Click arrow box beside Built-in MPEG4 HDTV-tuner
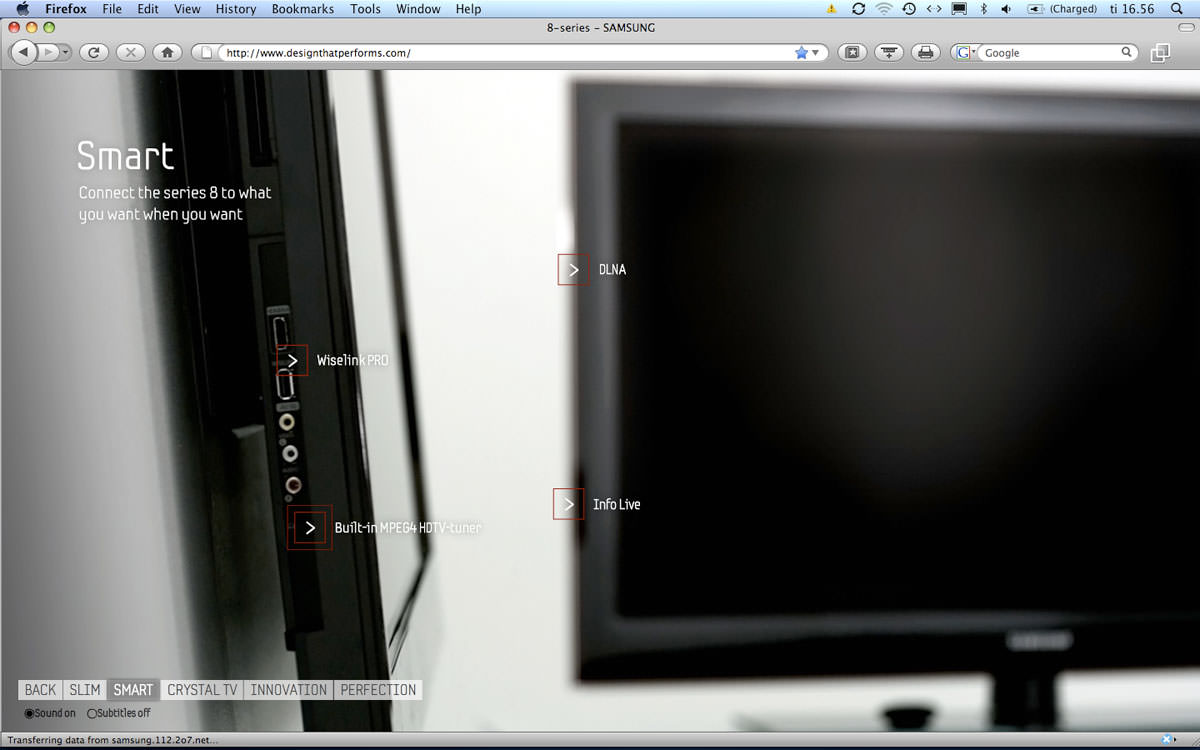The image size is (1200, 750). (310, 527)
